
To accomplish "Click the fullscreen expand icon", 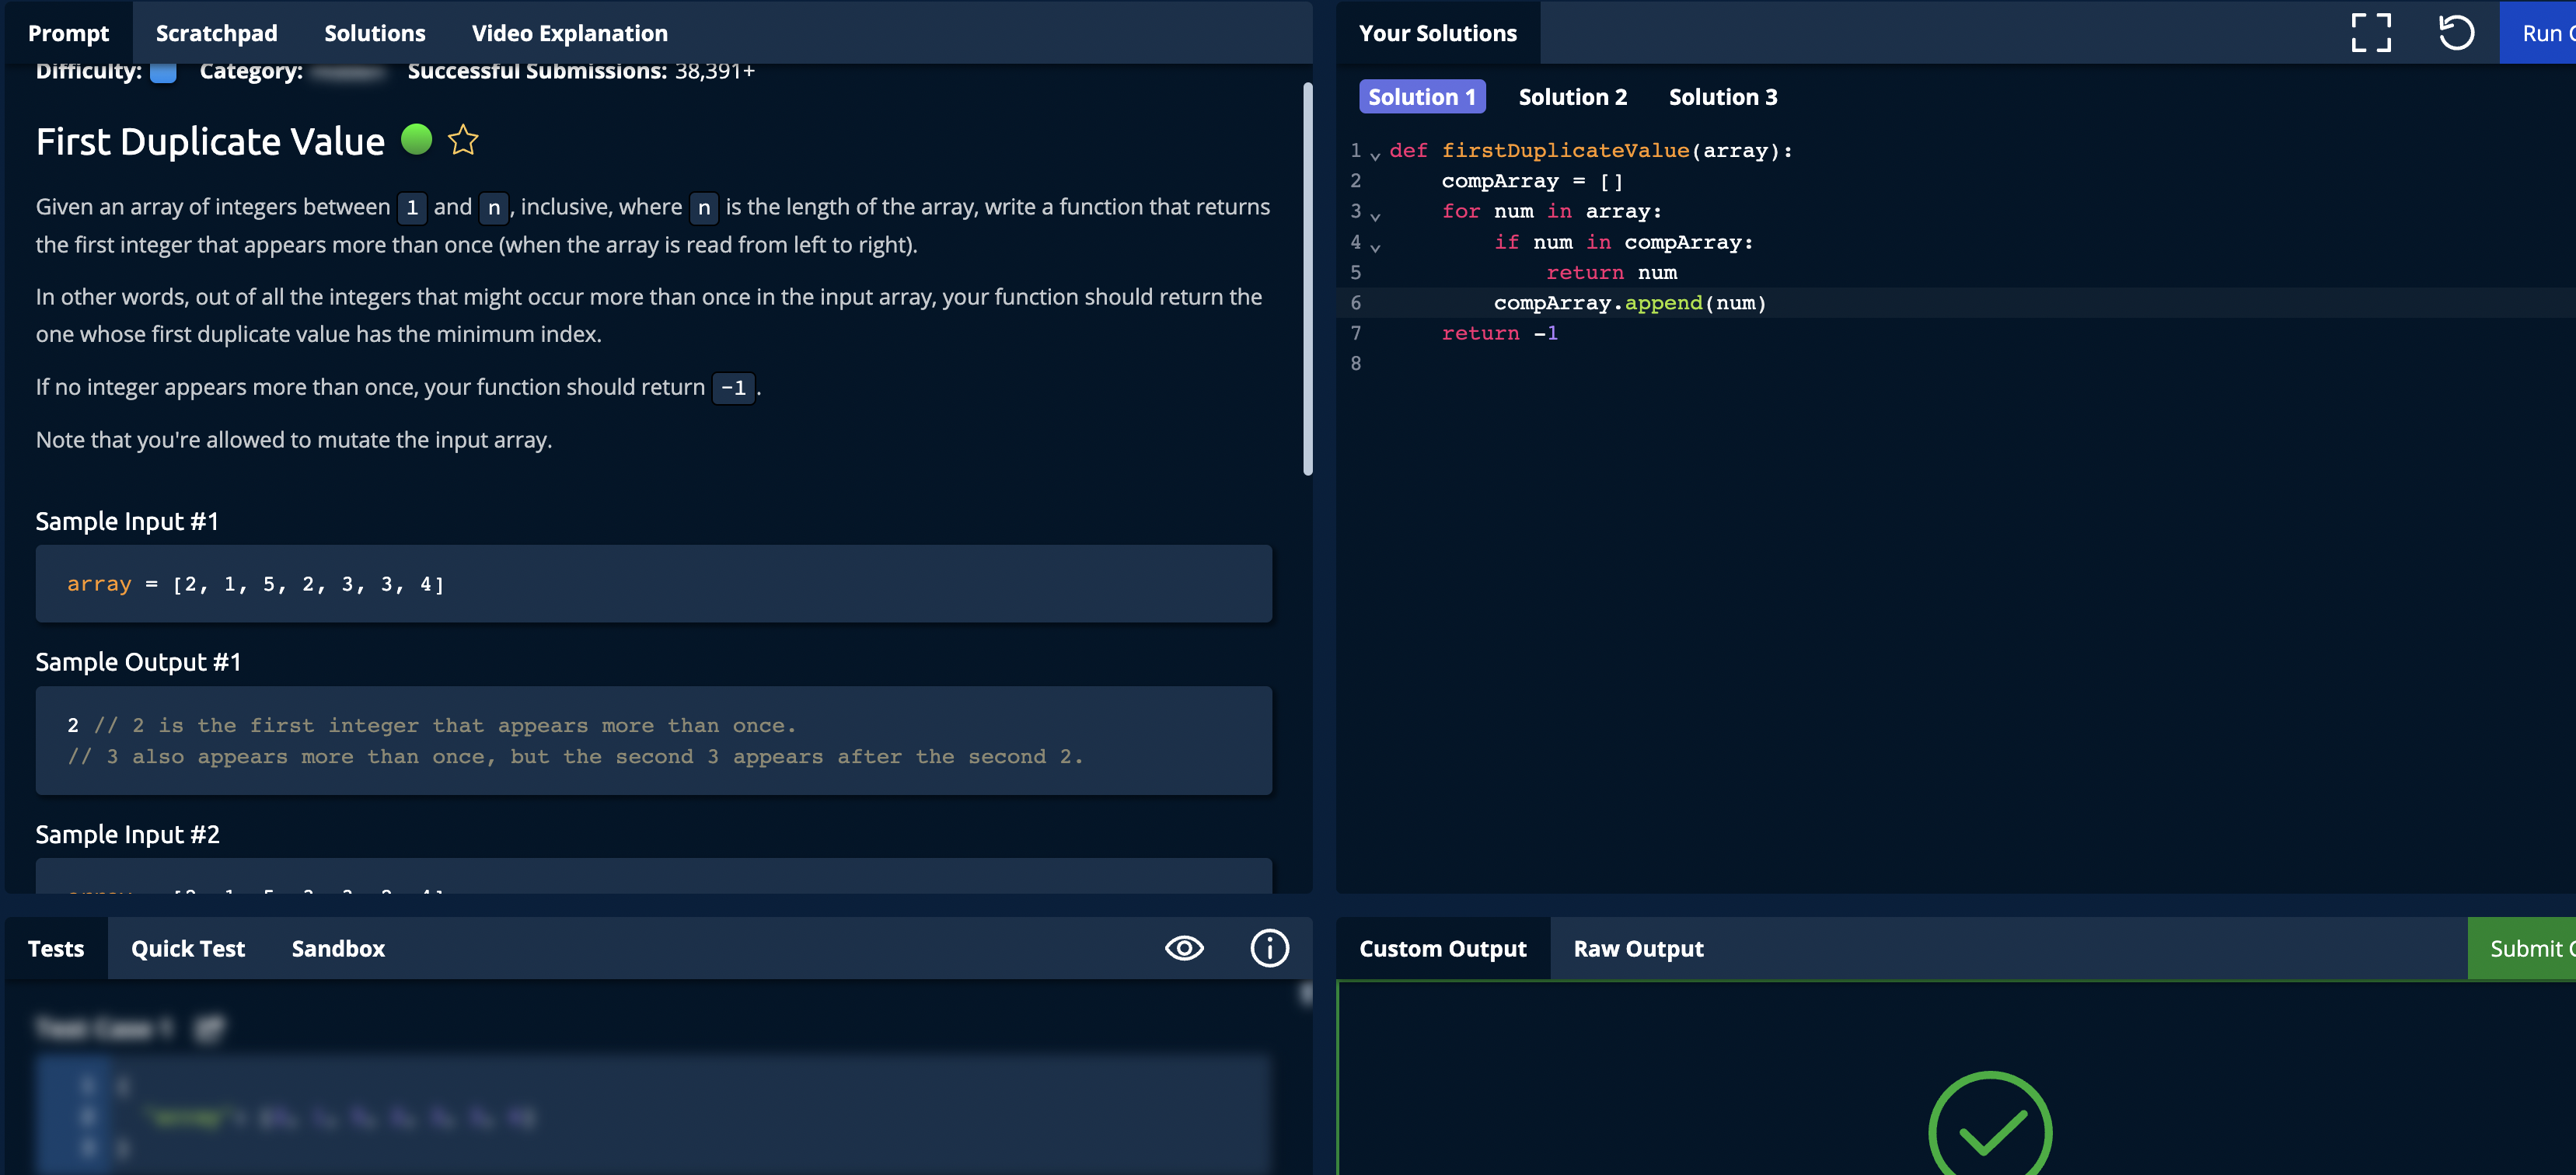I will [2370, 33].
